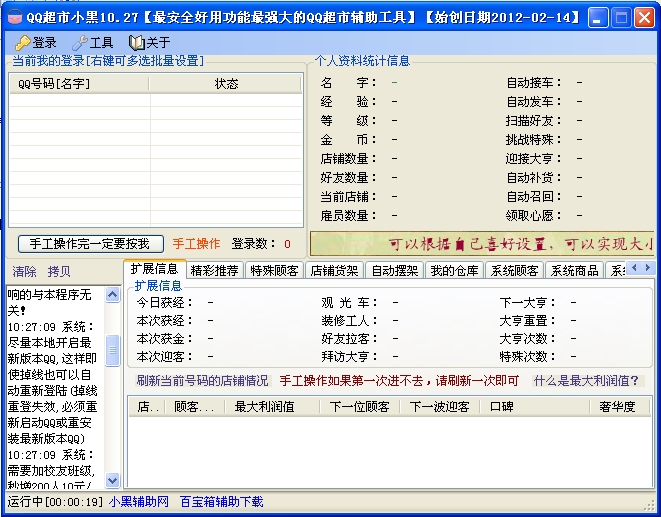Click the 登录数: label
This screenshot has width=661, height=517.
pyautogui.click(x=254, y=244)
